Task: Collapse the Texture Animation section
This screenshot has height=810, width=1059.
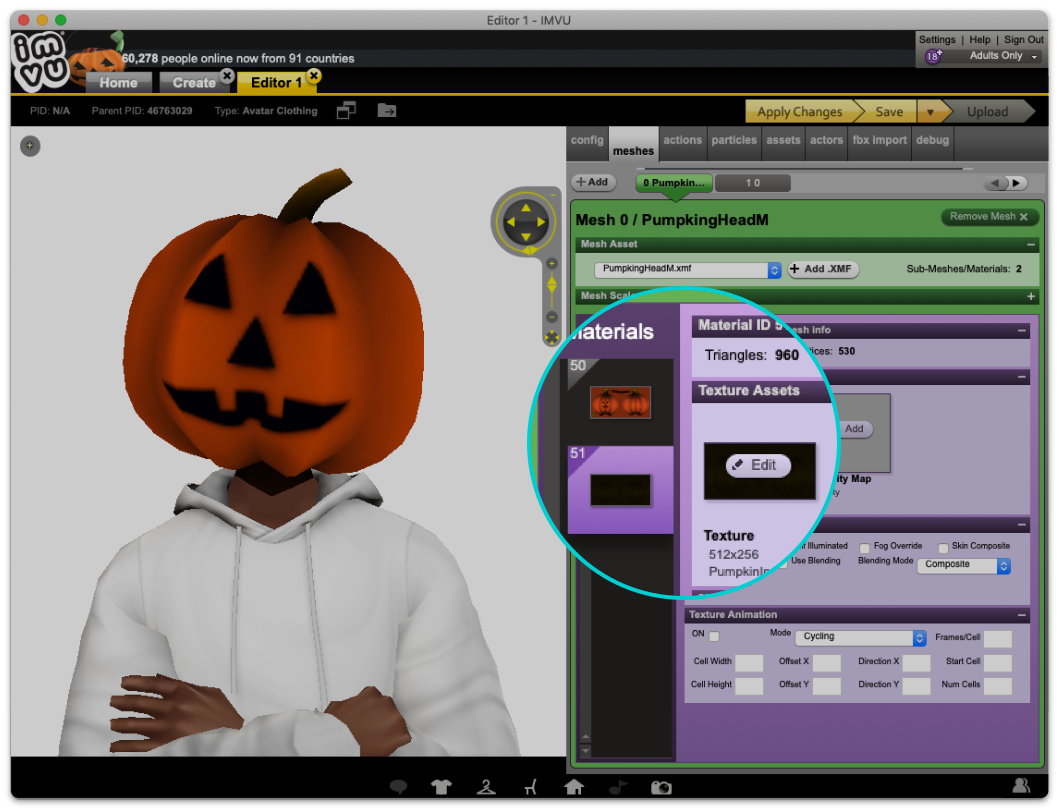Action: tap(1022, 615)
